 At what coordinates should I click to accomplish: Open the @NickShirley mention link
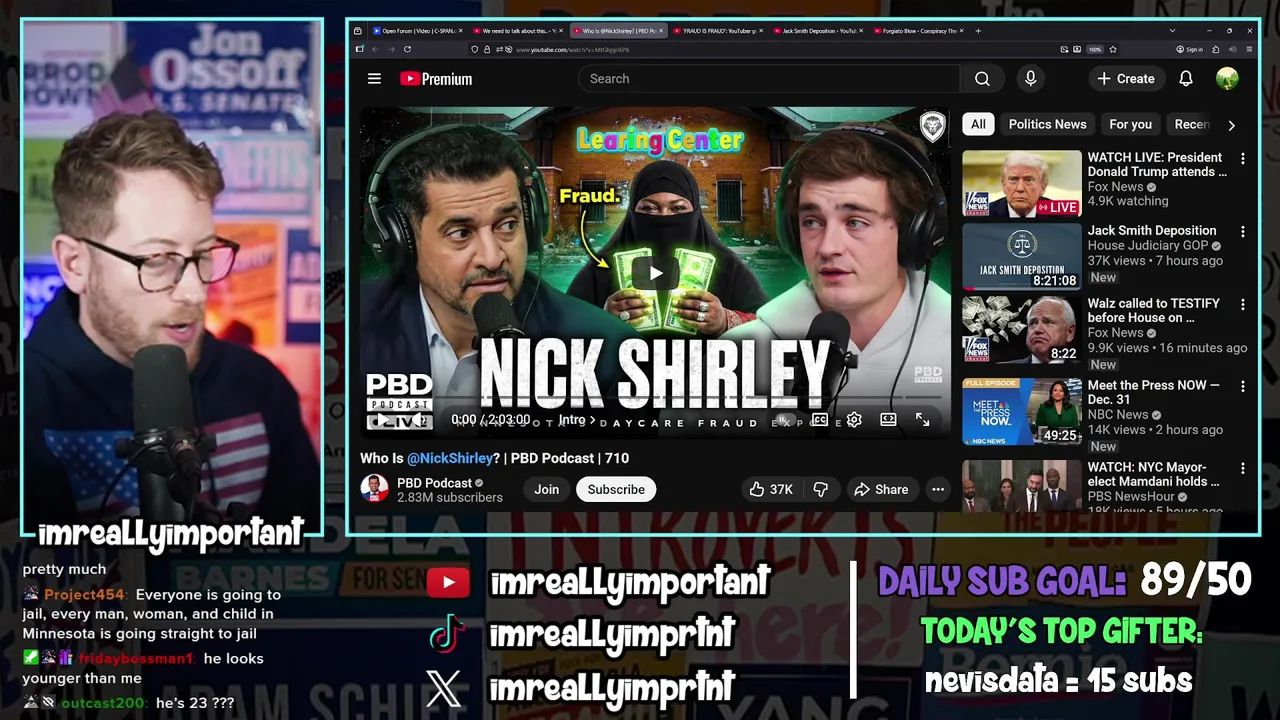[450, 458]
